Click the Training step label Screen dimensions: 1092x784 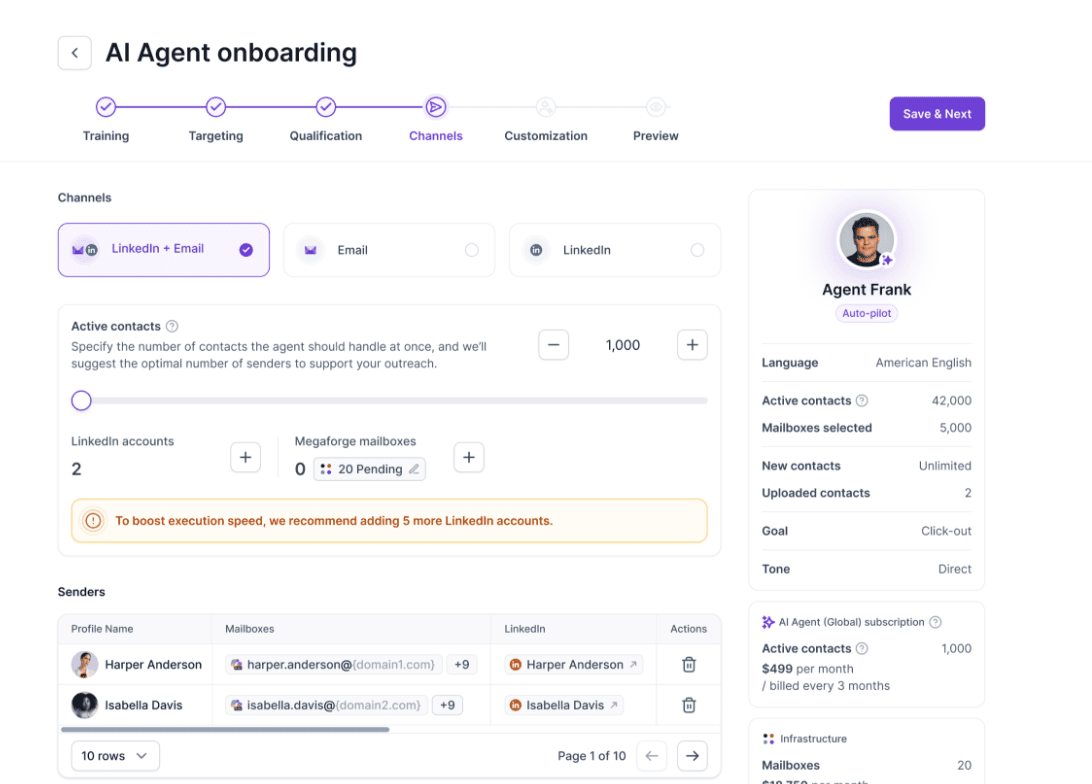click(x=106, y=136)
